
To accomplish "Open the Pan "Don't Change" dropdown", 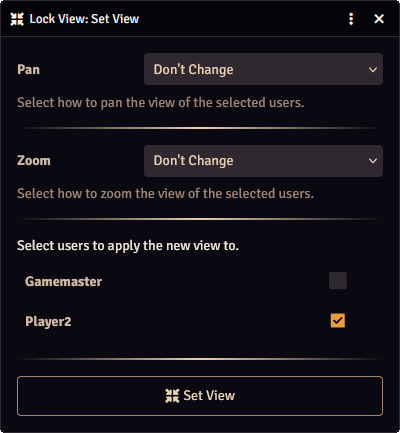I will pos(263,69).
